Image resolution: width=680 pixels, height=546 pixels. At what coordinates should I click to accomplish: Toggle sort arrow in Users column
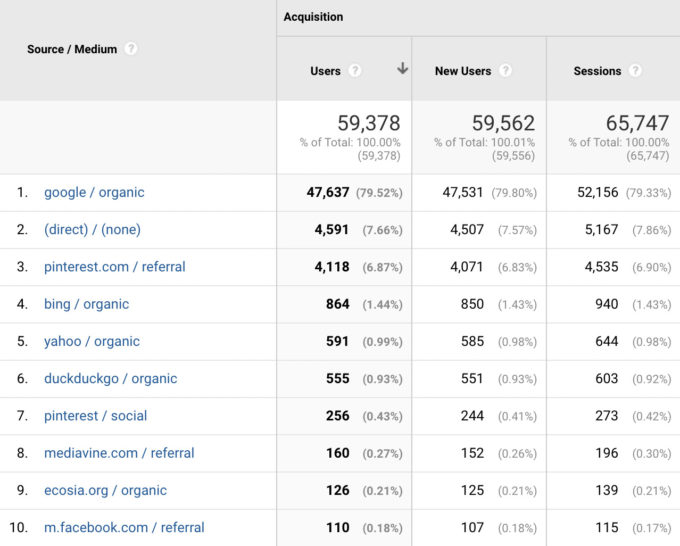pyautogui.click(x=402, y=68)
